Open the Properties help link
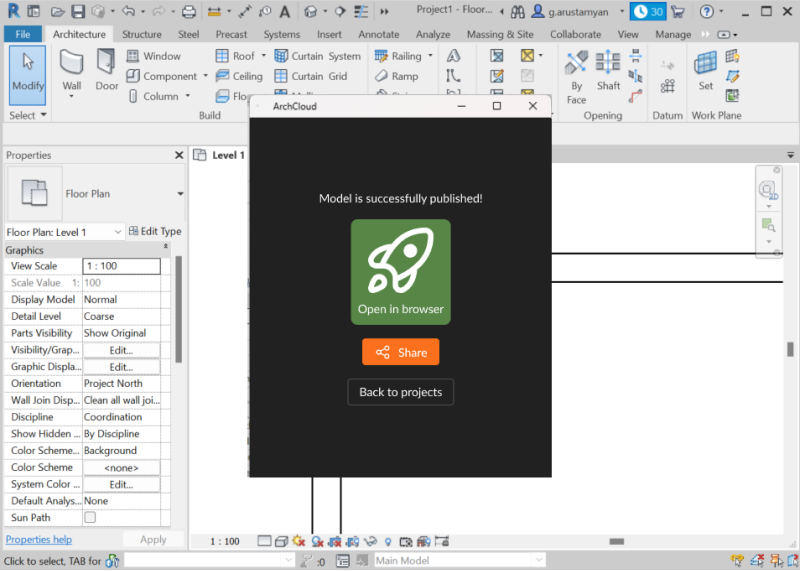 pyautogui.click(x=39, y=540)
